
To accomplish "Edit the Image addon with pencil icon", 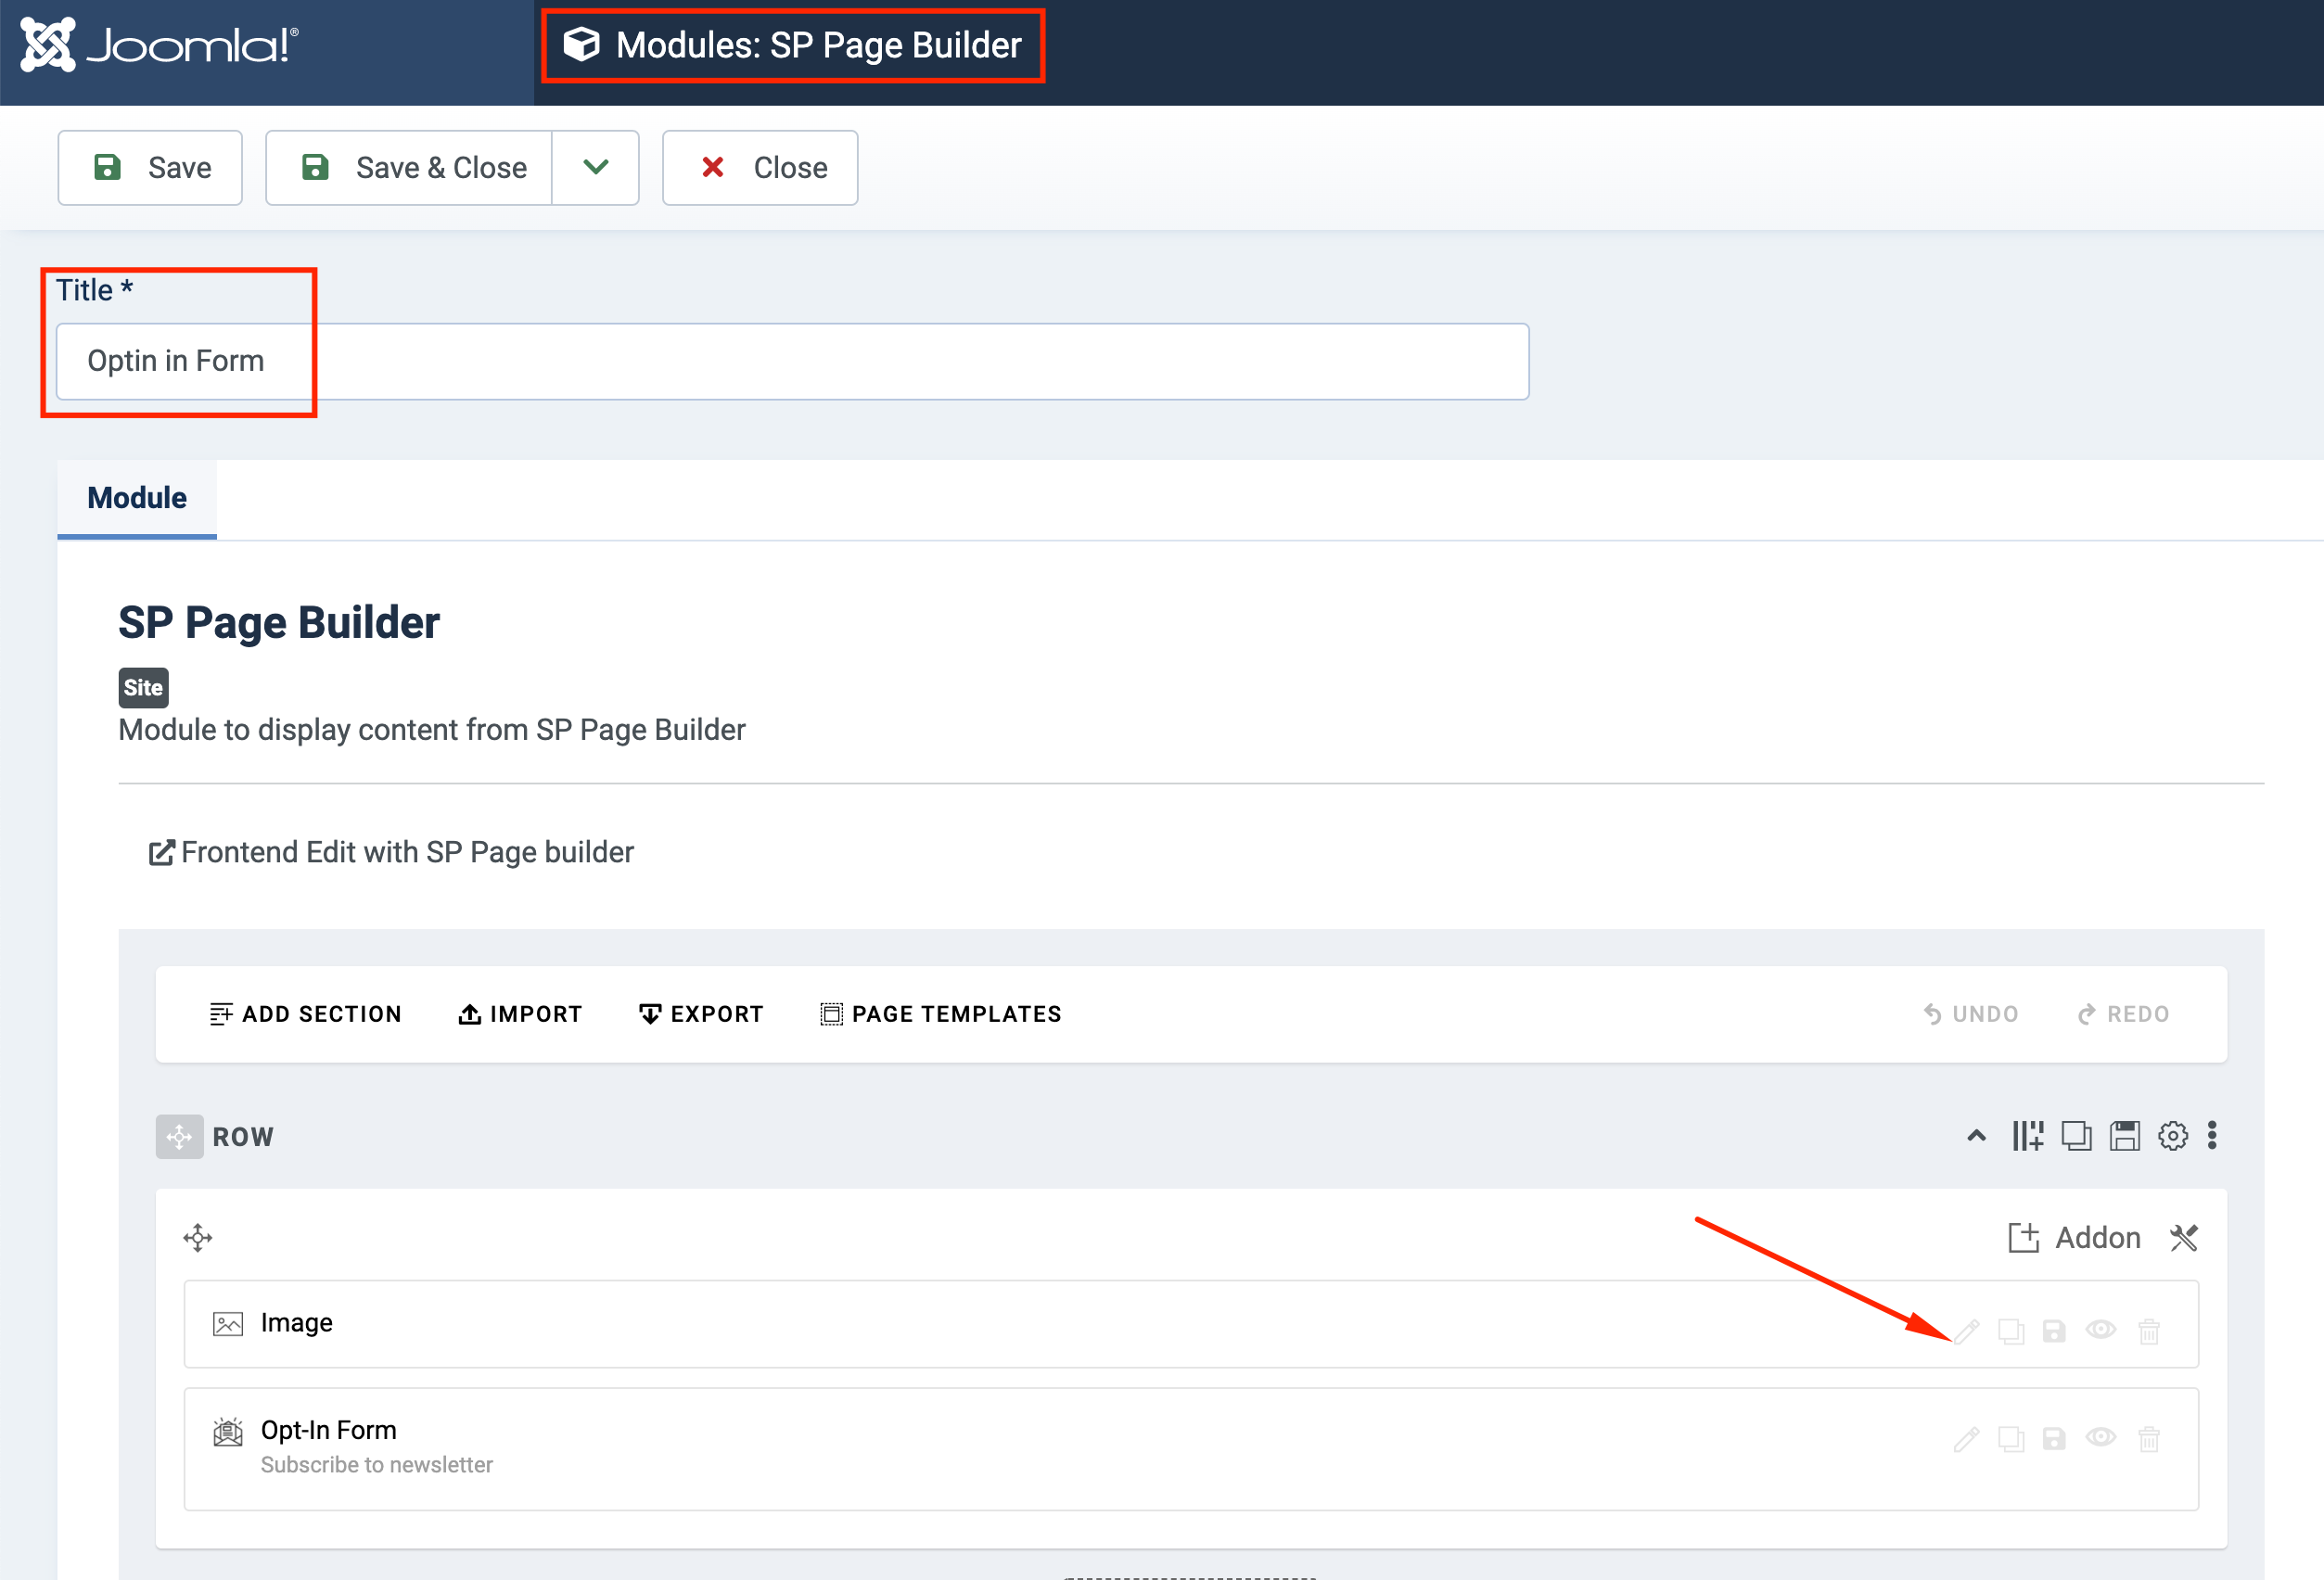I will pos(1967,1330).
